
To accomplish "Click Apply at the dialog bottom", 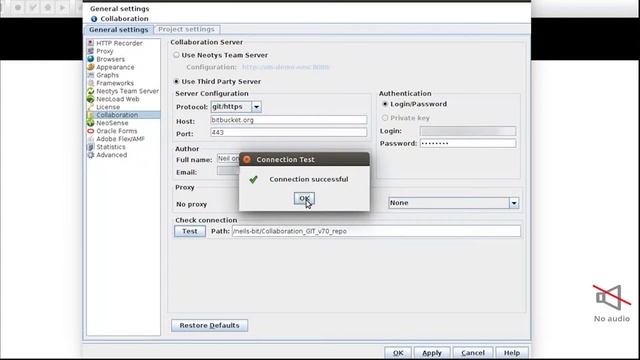I will point(432,353).
